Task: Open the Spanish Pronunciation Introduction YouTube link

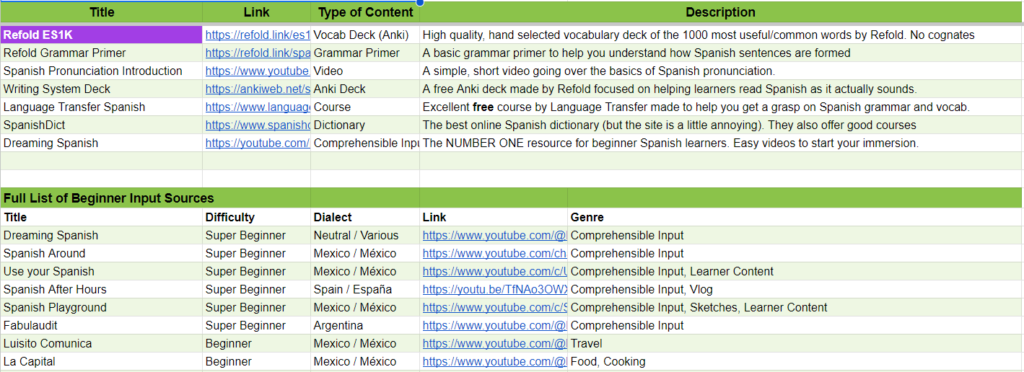Action: (x=257, y=70)
